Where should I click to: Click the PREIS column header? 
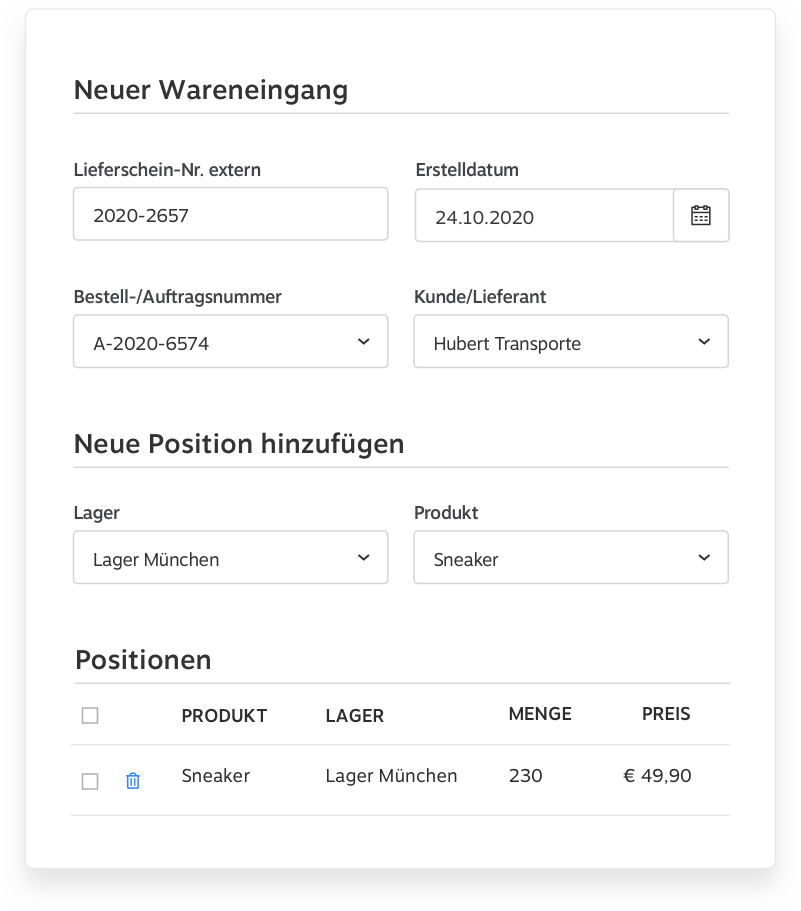pyautogui.click(x=666, y=714)
